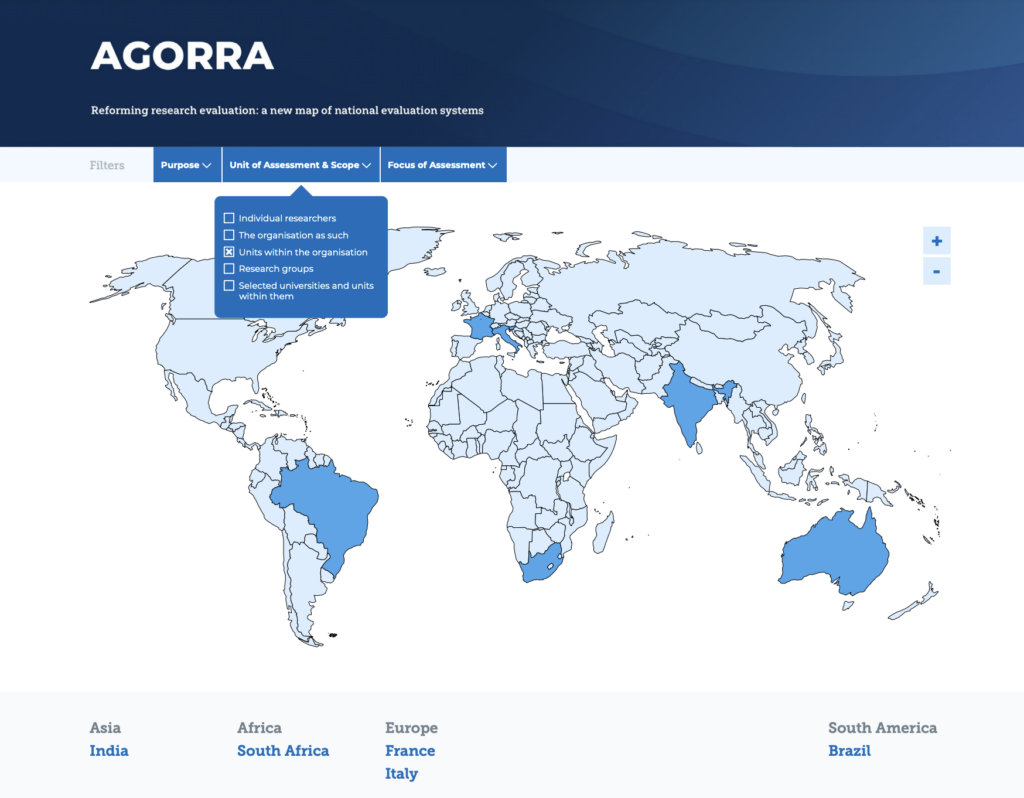Click the Asia region heading
Screen dimensions: 1024x798
(105, 727)
